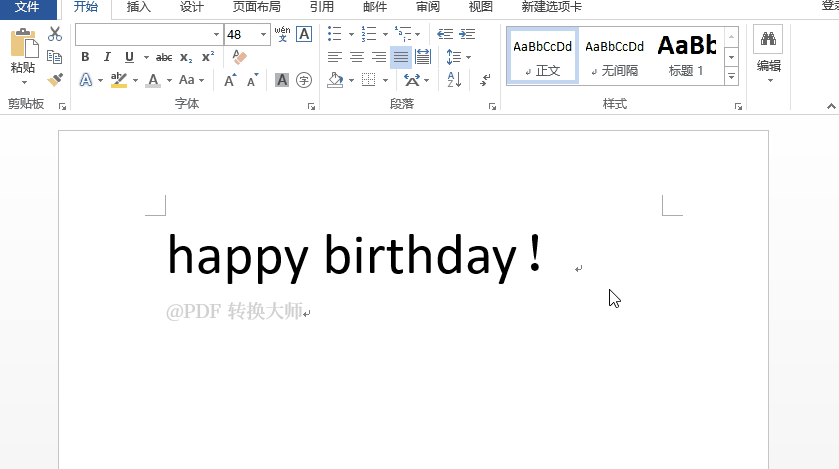Click the Phonetic Guide wén icon
Image resolution: width=839 pixels, height=469 pixels.
point(283,34)
